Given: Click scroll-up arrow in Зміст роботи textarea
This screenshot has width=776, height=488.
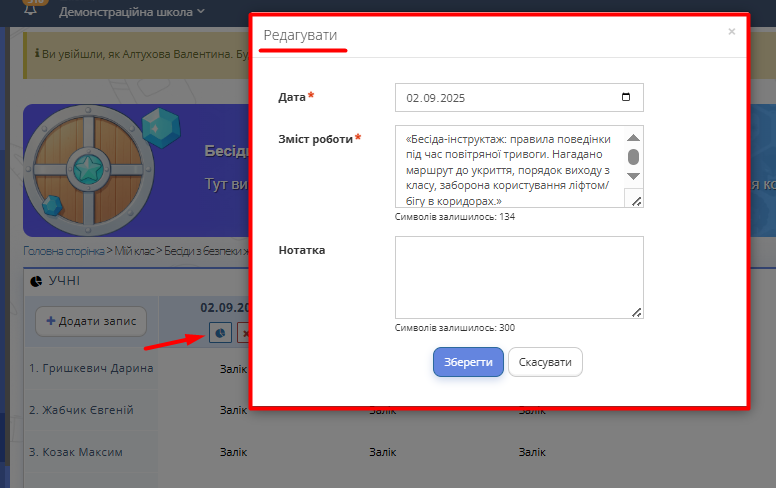Looking at the screenshot, I should click(x=633, y=138).
